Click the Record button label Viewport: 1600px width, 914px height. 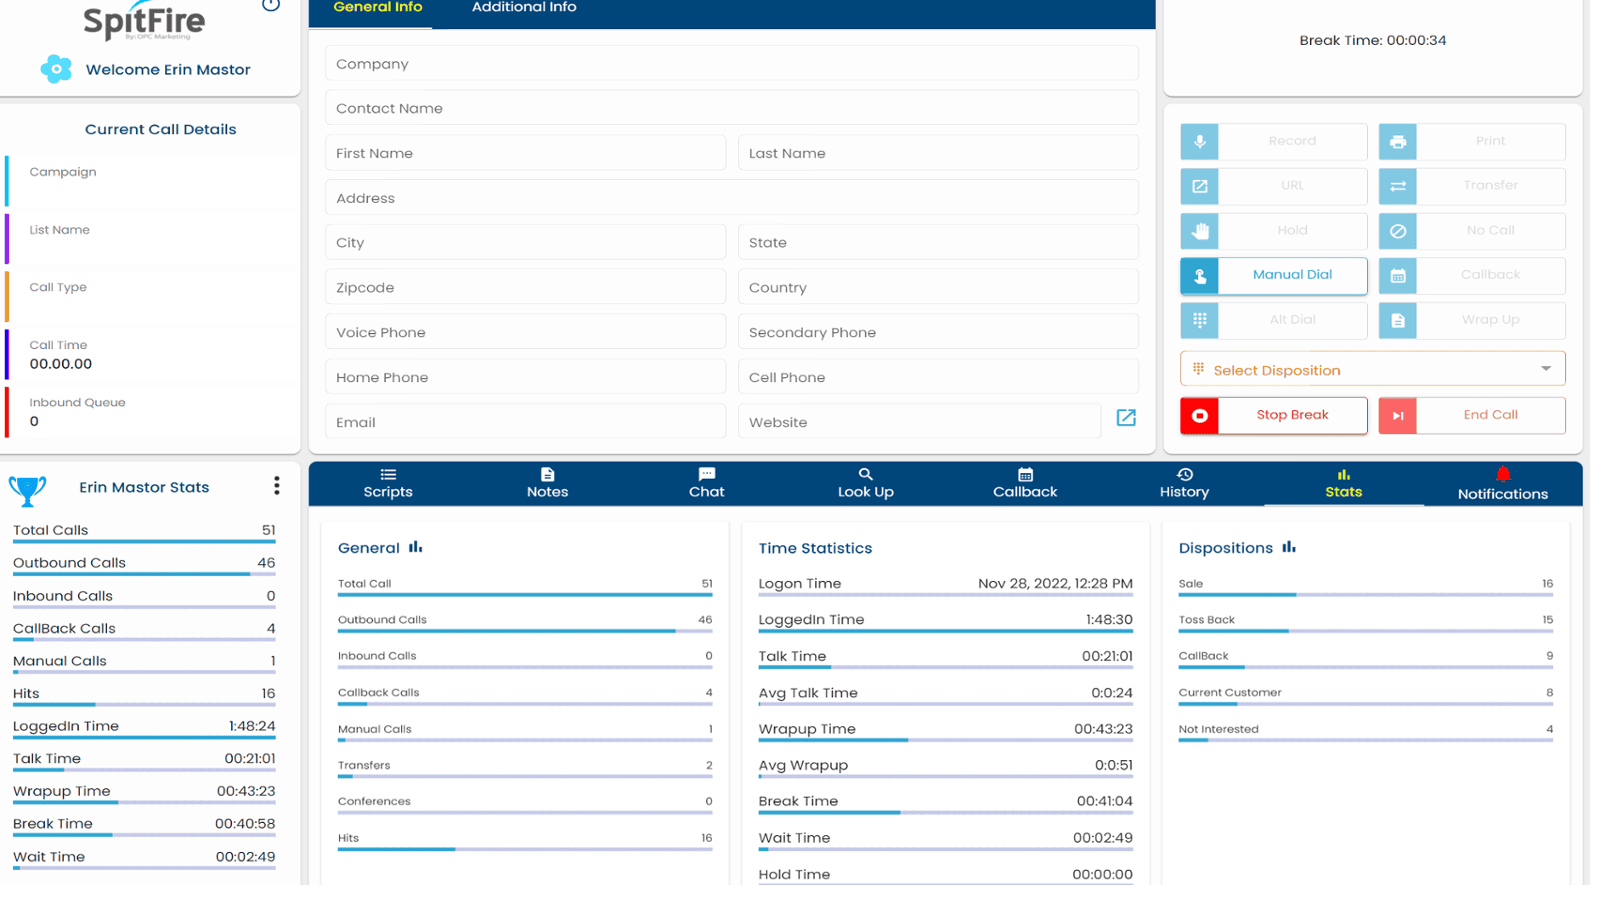1292,141
